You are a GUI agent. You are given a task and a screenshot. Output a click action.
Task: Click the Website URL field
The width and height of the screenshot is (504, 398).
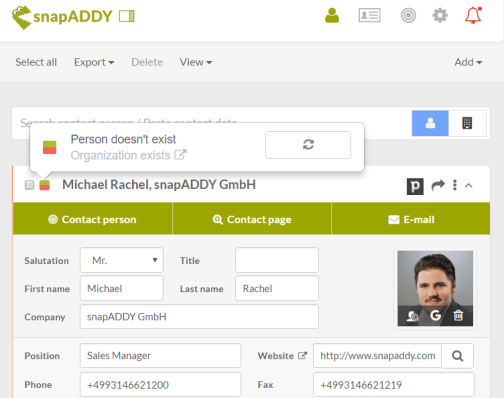pos(377,356)
